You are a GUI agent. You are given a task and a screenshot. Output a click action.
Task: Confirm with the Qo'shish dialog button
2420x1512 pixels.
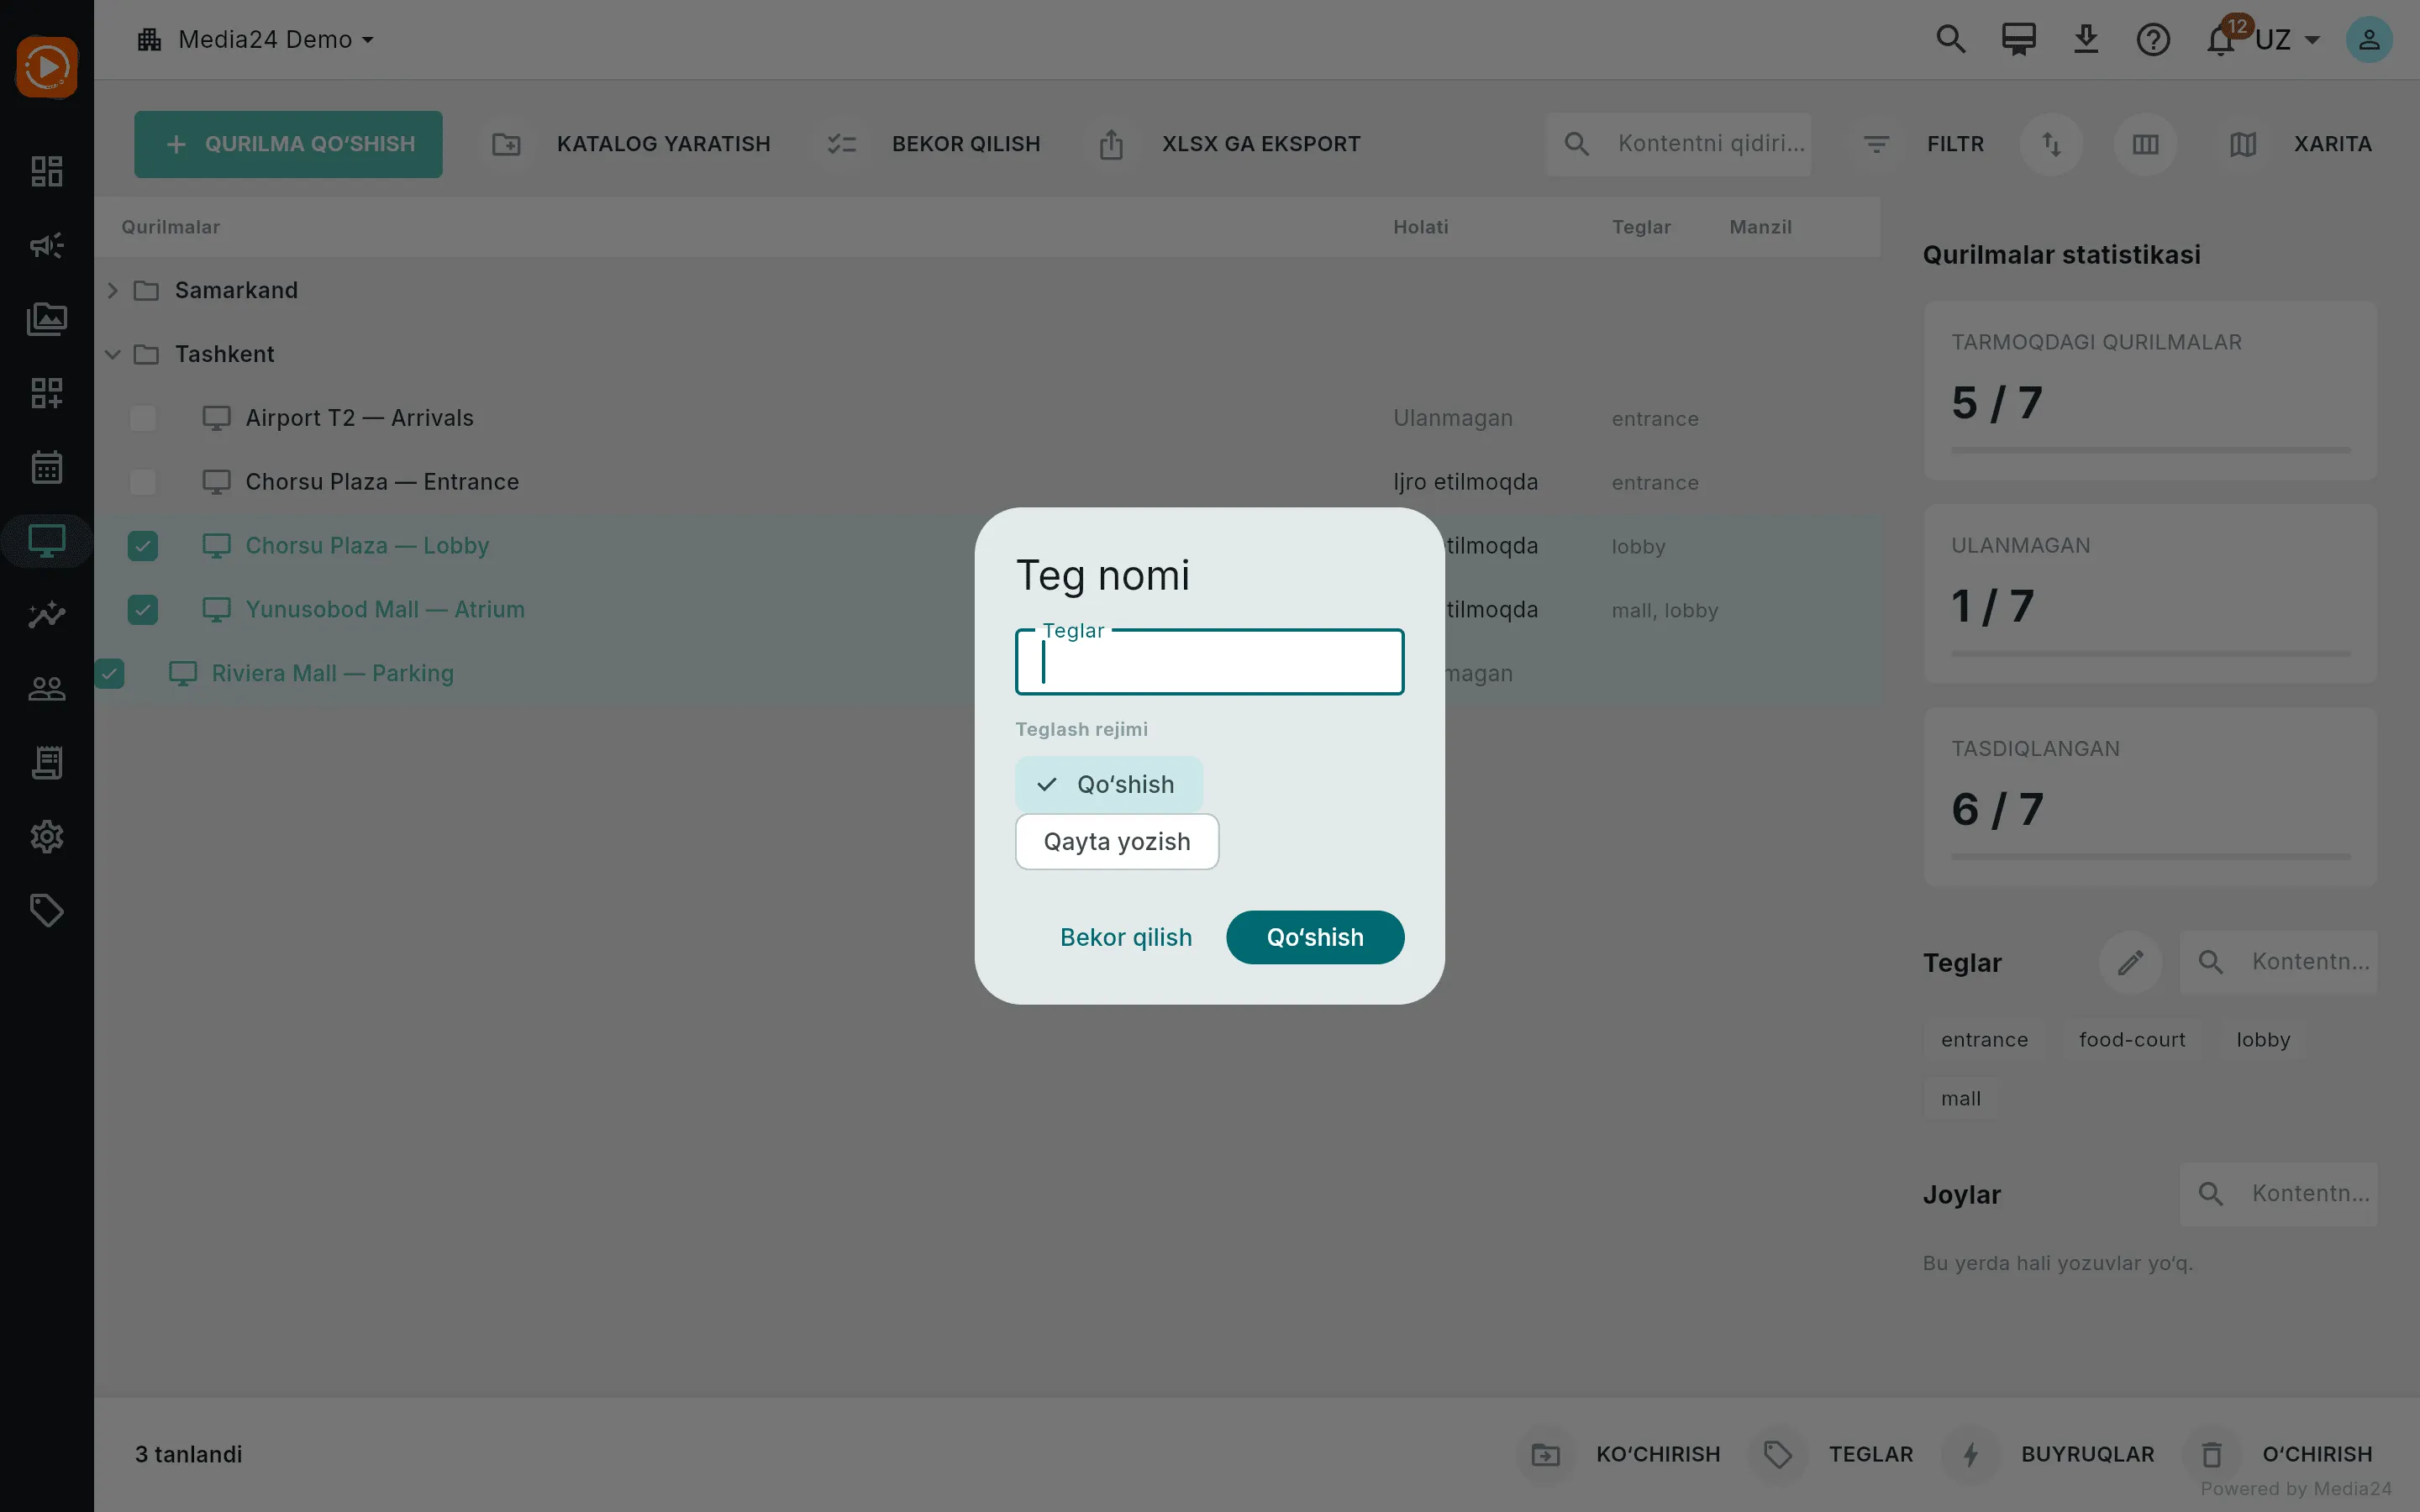tap(1315, 938)
